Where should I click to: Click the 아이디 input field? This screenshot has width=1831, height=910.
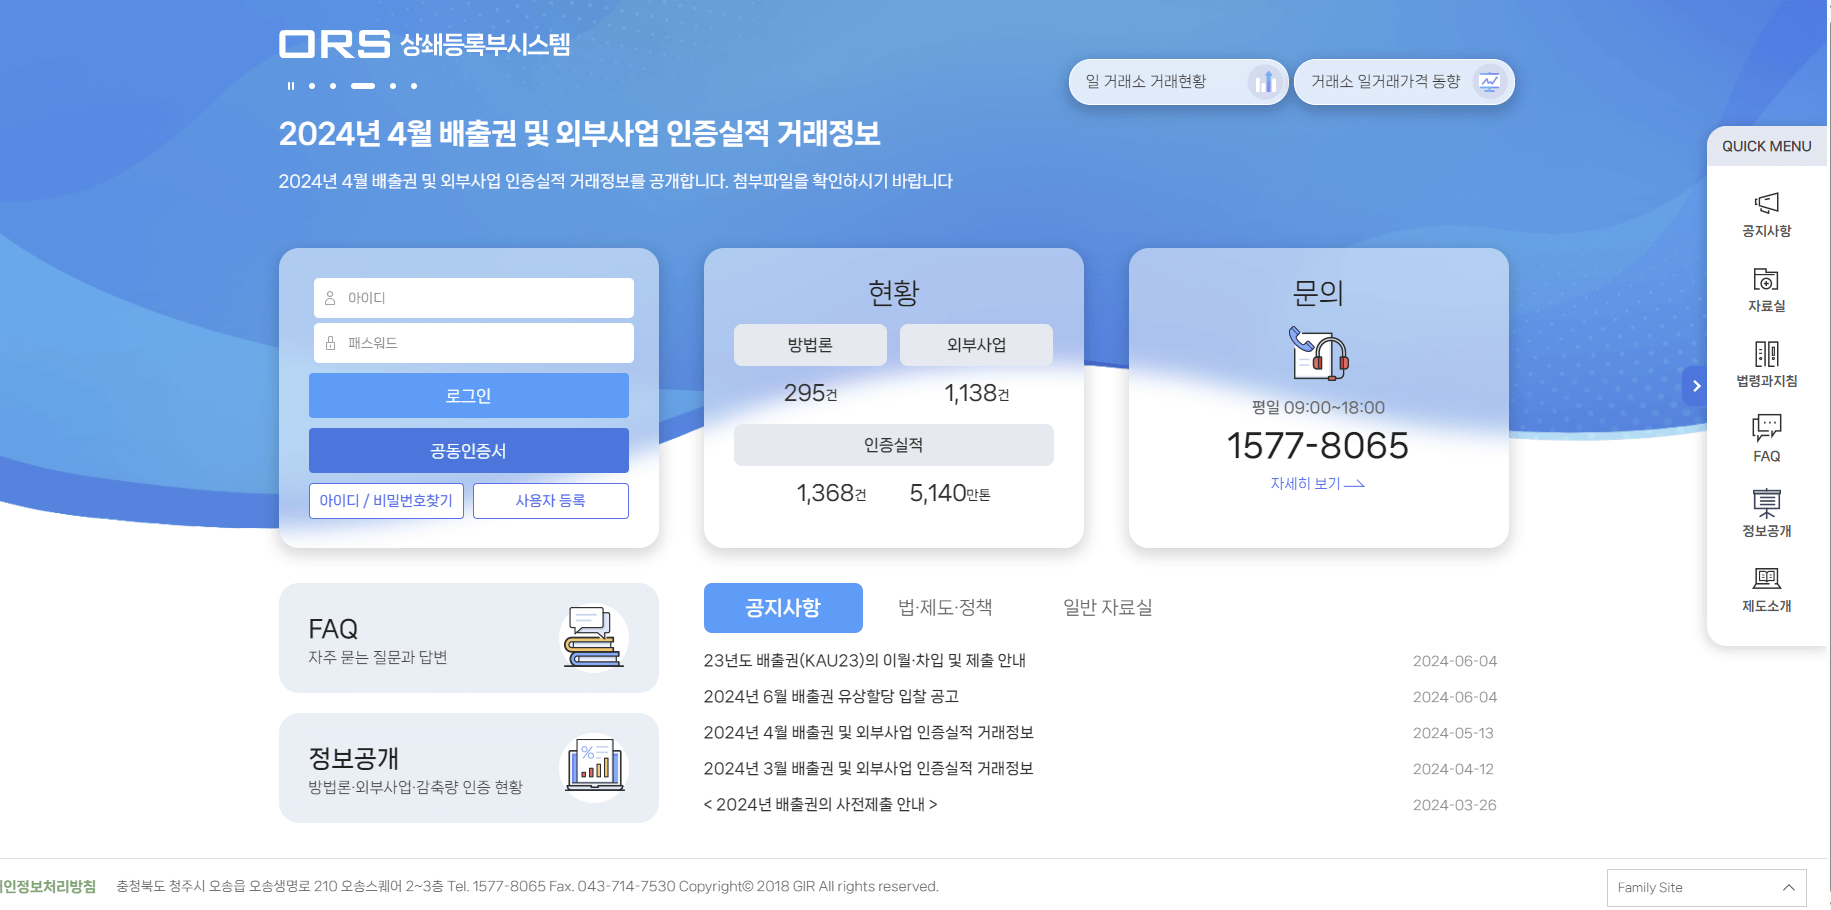click(472, 297)
